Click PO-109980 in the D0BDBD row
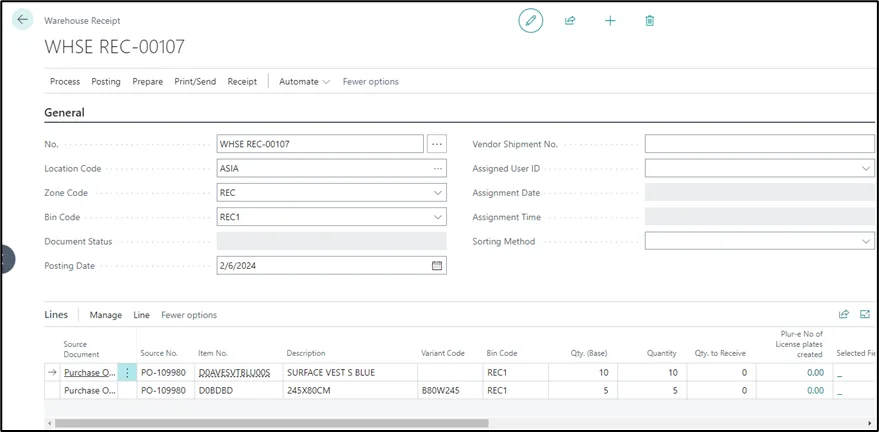The height and width of the screenshot is (432, 879). click(163, 391)
